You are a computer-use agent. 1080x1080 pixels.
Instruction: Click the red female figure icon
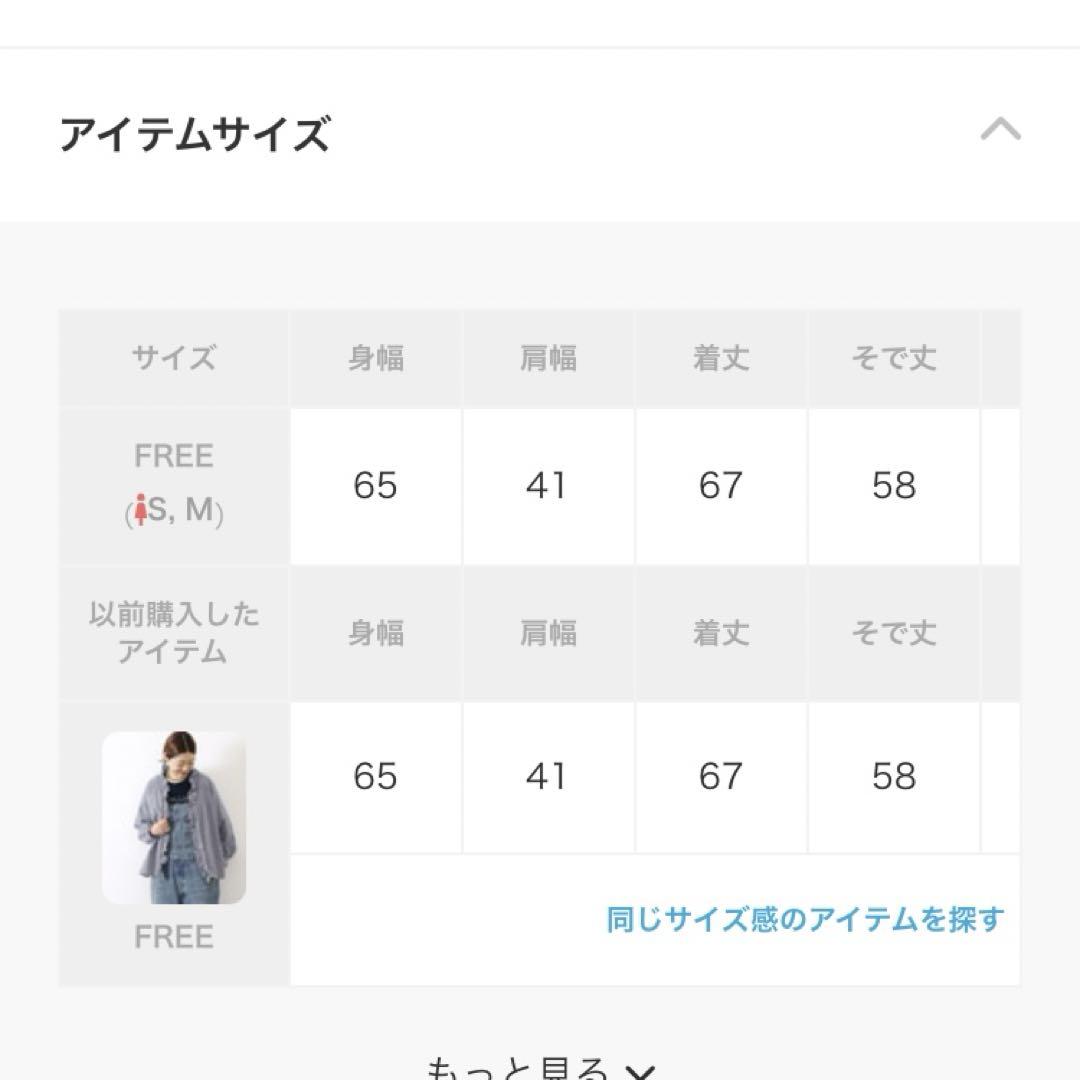click(x=141, y=510)
